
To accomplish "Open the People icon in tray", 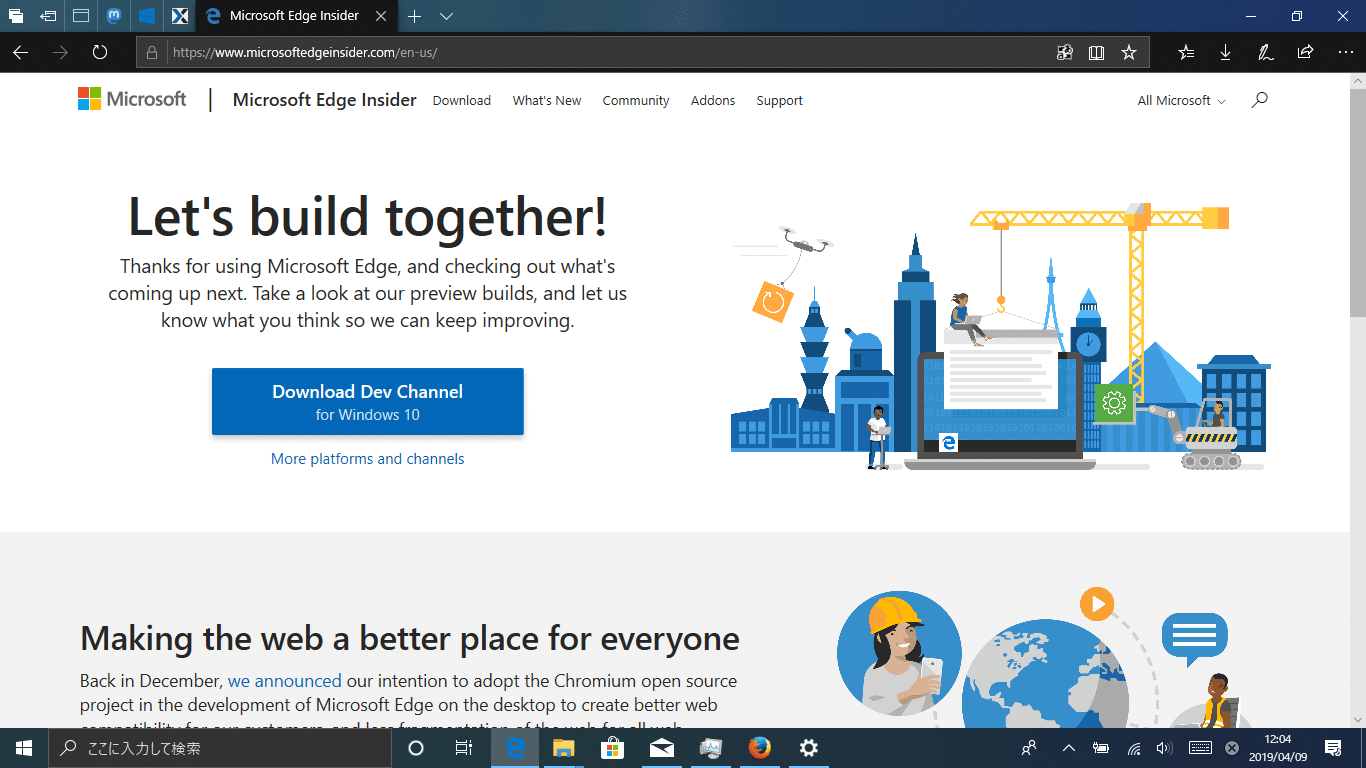I will click(x=1029, y=748).
